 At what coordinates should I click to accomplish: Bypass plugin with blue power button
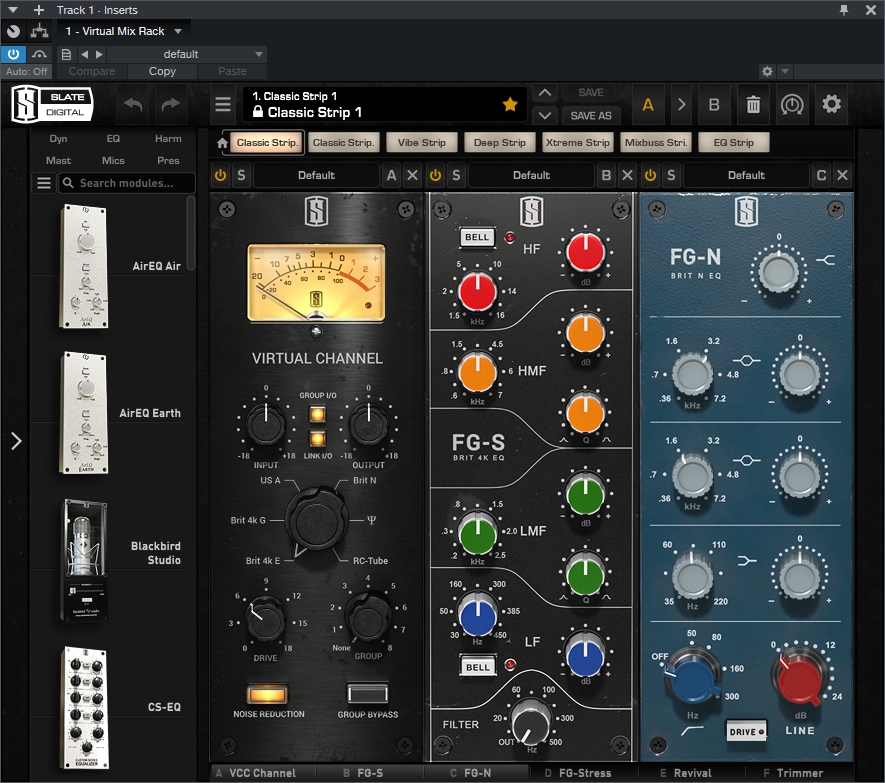13,54
